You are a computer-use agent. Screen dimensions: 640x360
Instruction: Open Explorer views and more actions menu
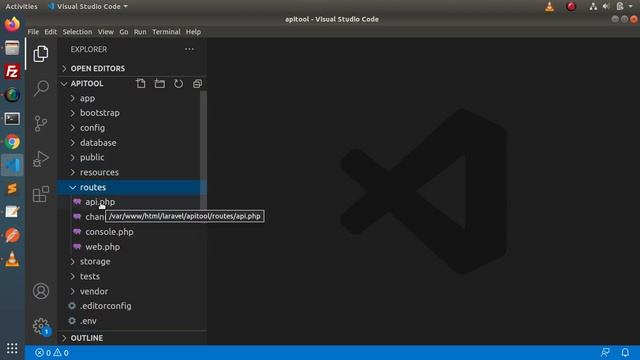189,49
